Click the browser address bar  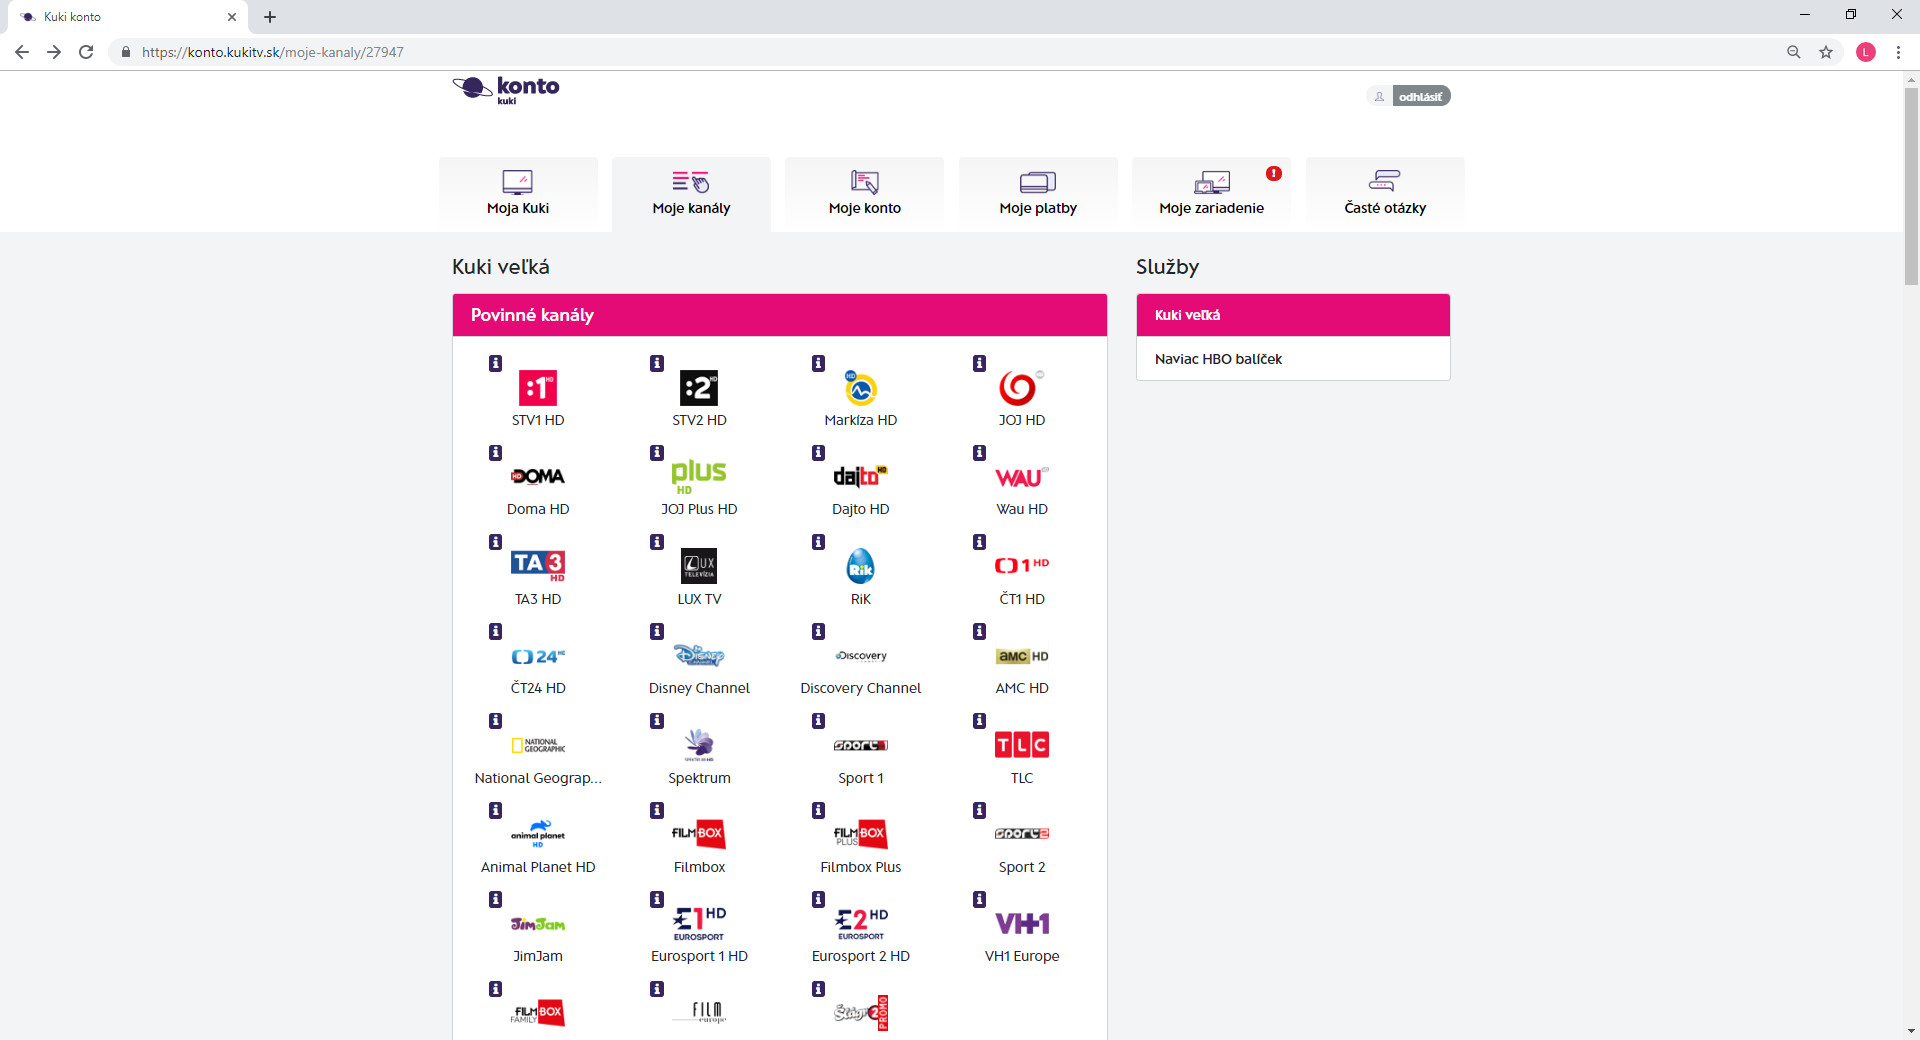(x=940, y=52)
